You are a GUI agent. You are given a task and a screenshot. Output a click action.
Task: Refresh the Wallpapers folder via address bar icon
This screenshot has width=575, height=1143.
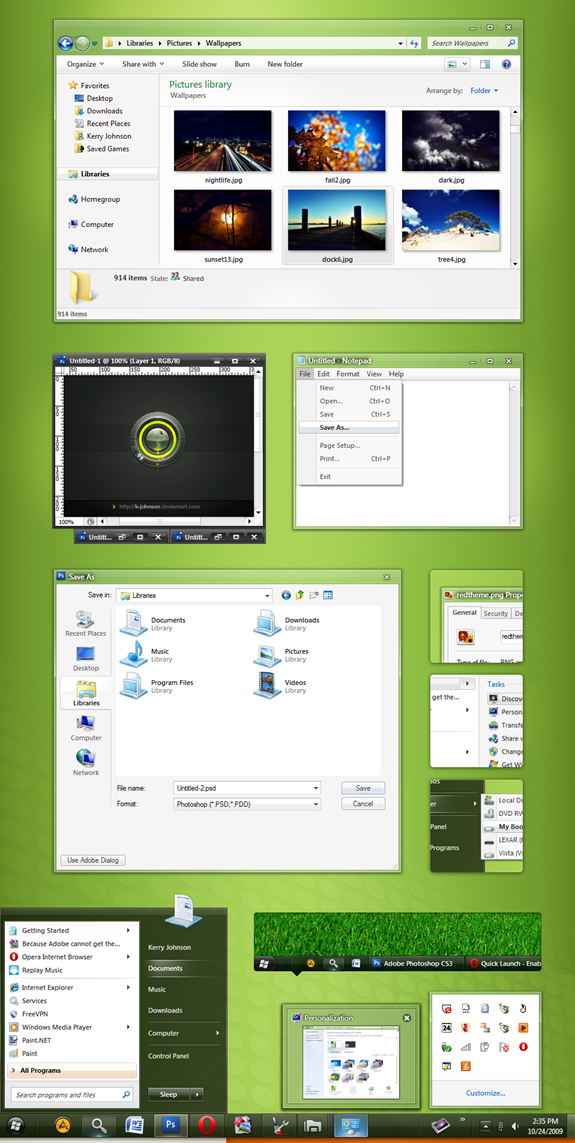point(414,43)
